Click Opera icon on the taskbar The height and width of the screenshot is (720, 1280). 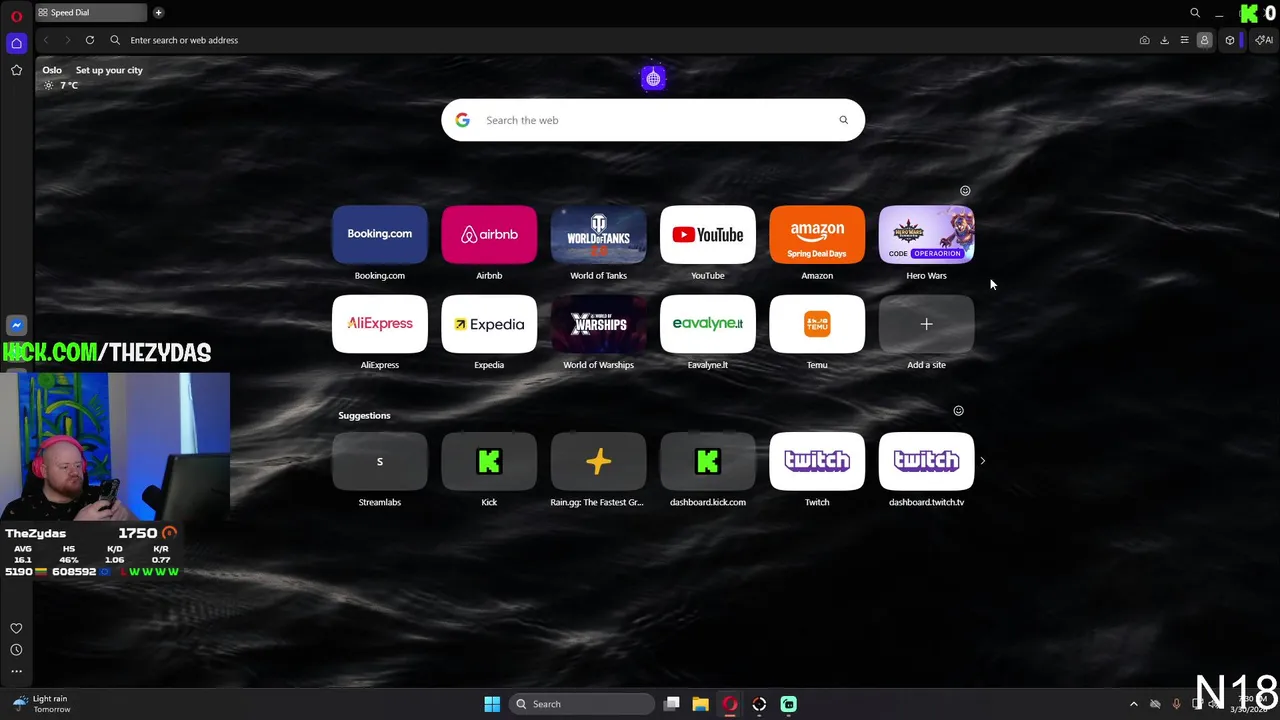730,704
